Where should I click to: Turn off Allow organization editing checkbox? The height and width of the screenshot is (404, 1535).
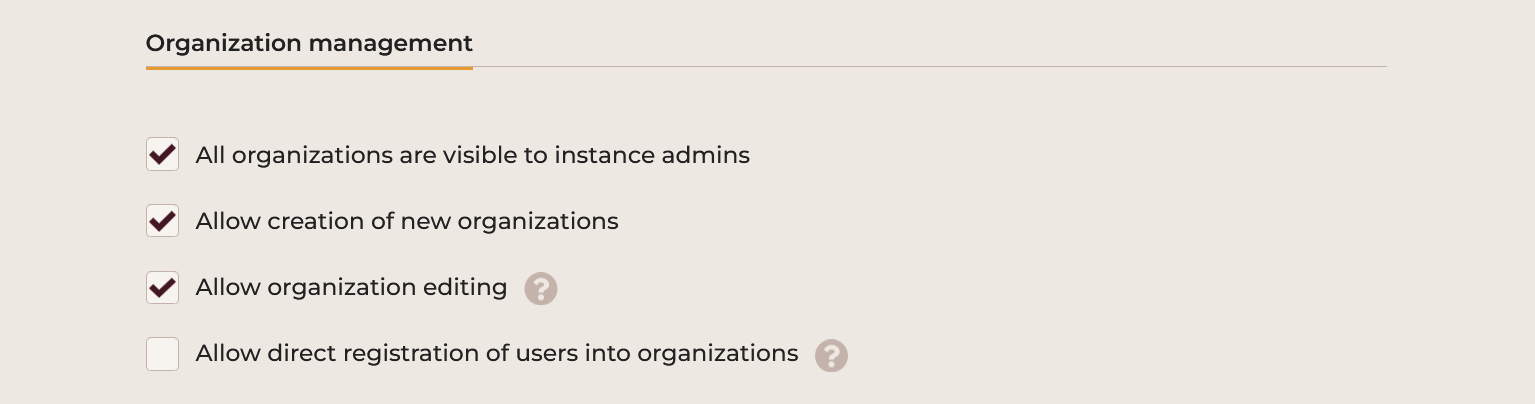point(162,288)
